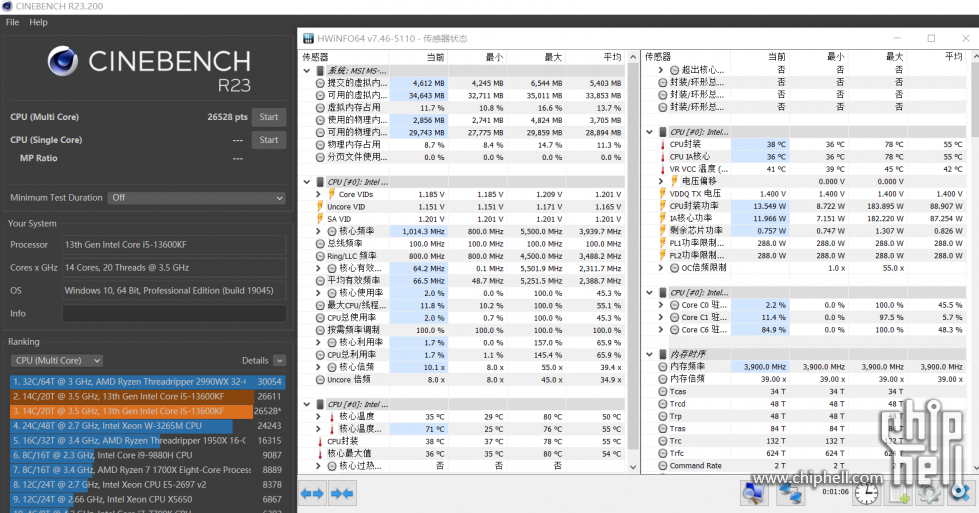This screenshot has width=979, height=513.
Task: Expand the Core C0 驻 row
Action: [x=661, y=305]
